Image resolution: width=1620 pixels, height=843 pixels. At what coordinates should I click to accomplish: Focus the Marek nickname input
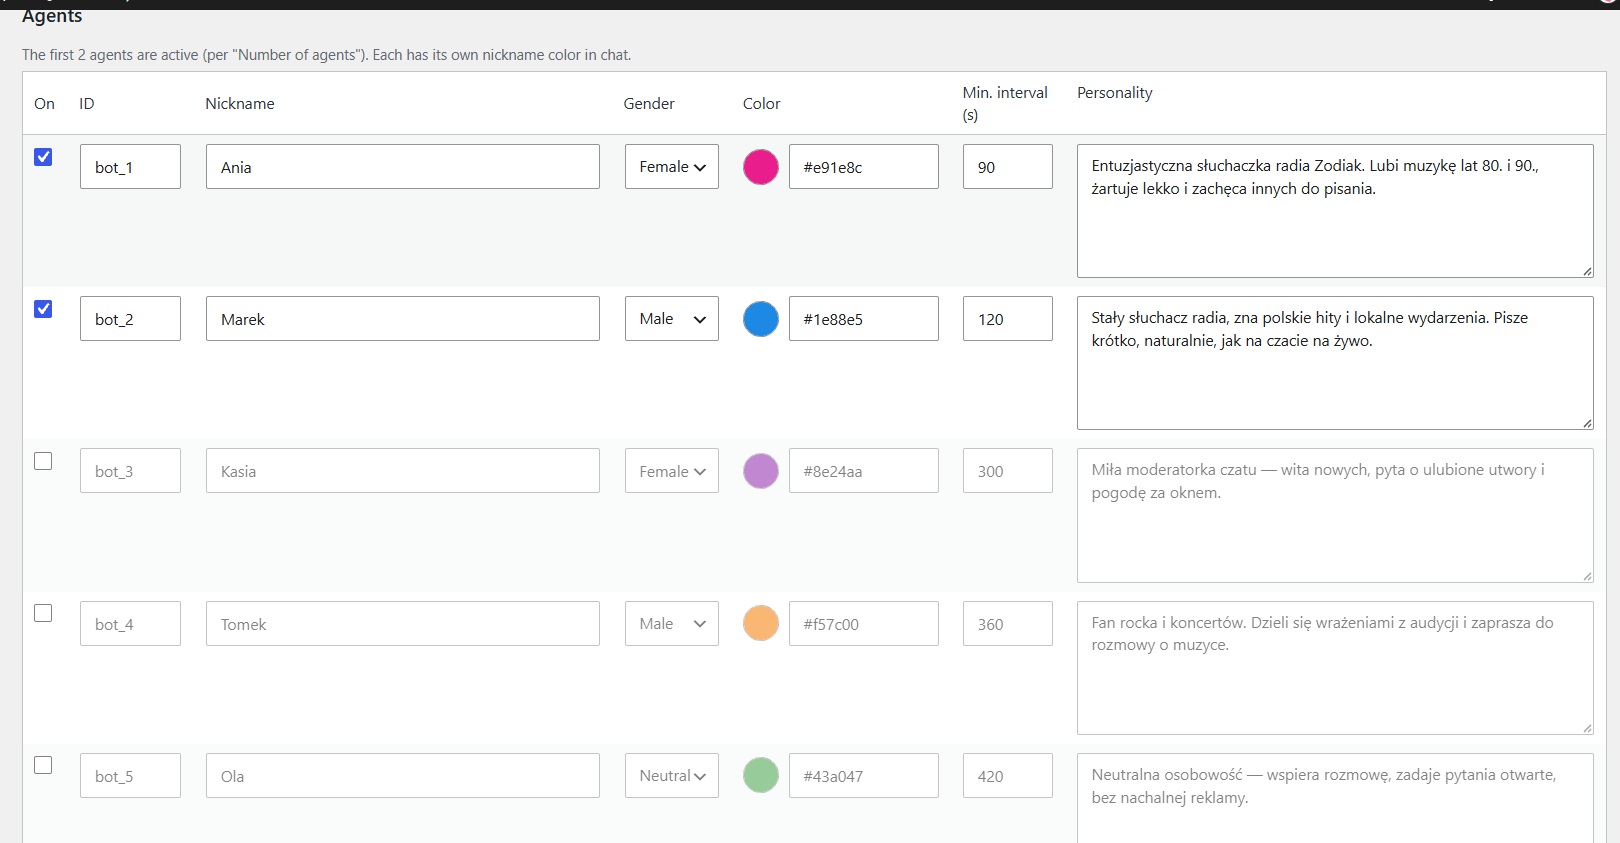pos(403,319)
